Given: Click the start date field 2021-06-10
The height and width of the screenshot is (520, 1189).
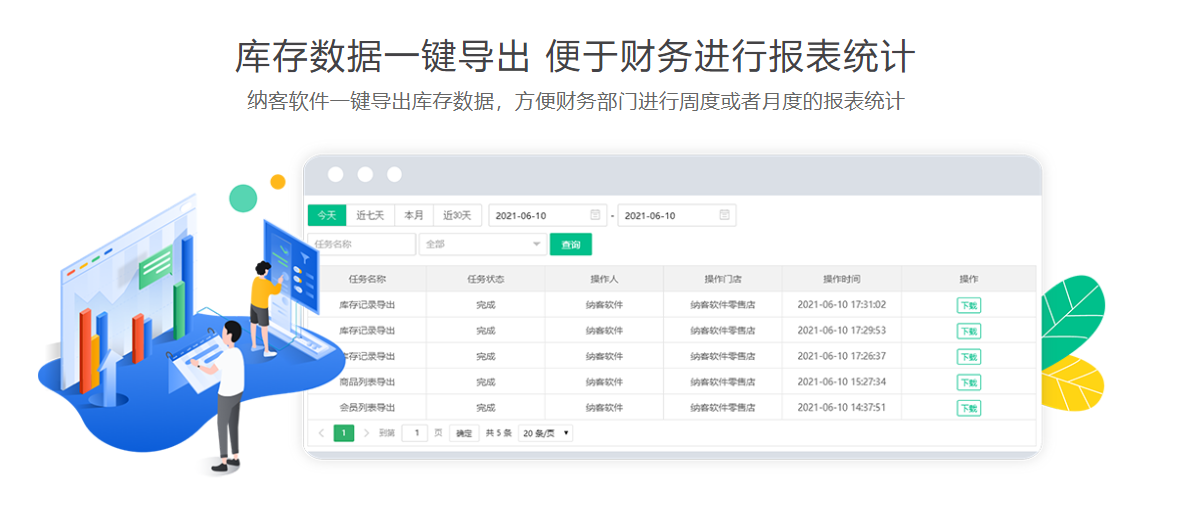Looking at the screenshot, I should pos(547,215).
